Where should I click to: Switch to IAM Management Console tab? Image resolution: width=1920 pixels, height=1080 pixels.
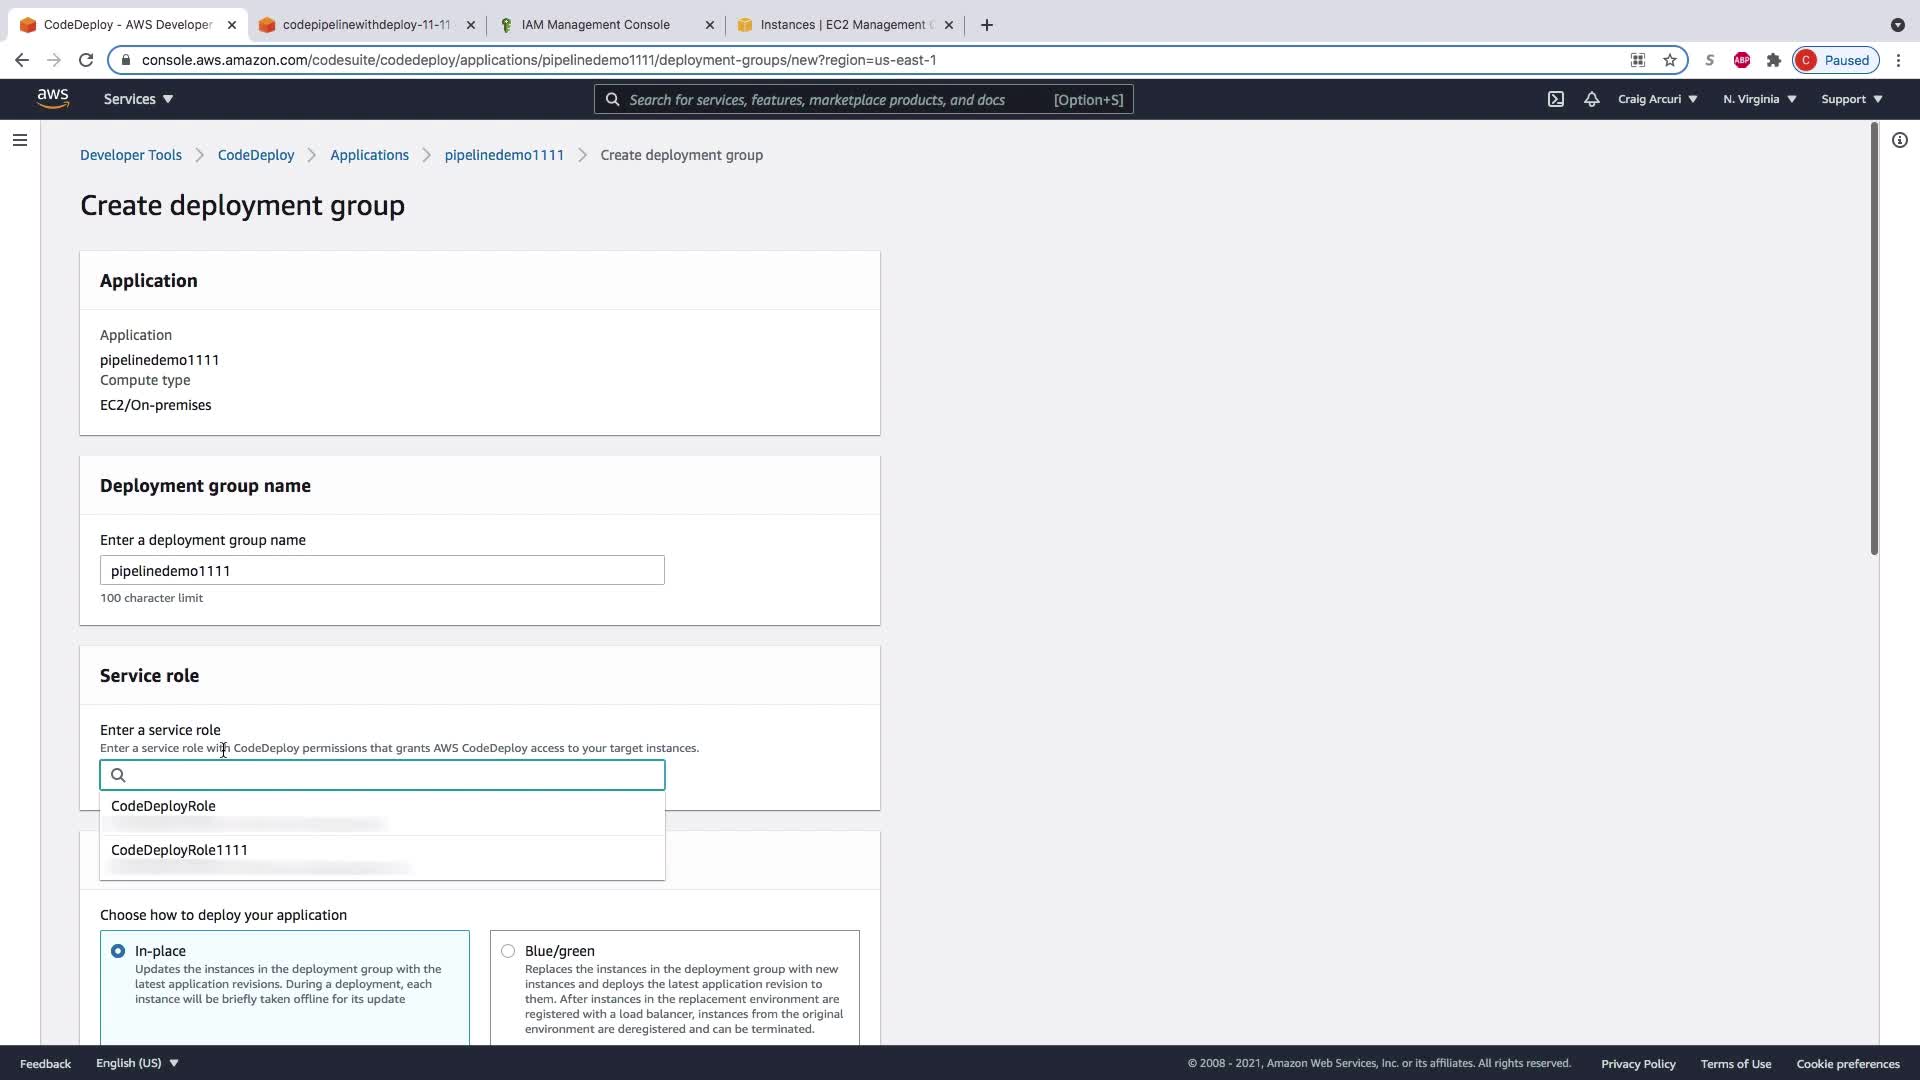(596, 25)
